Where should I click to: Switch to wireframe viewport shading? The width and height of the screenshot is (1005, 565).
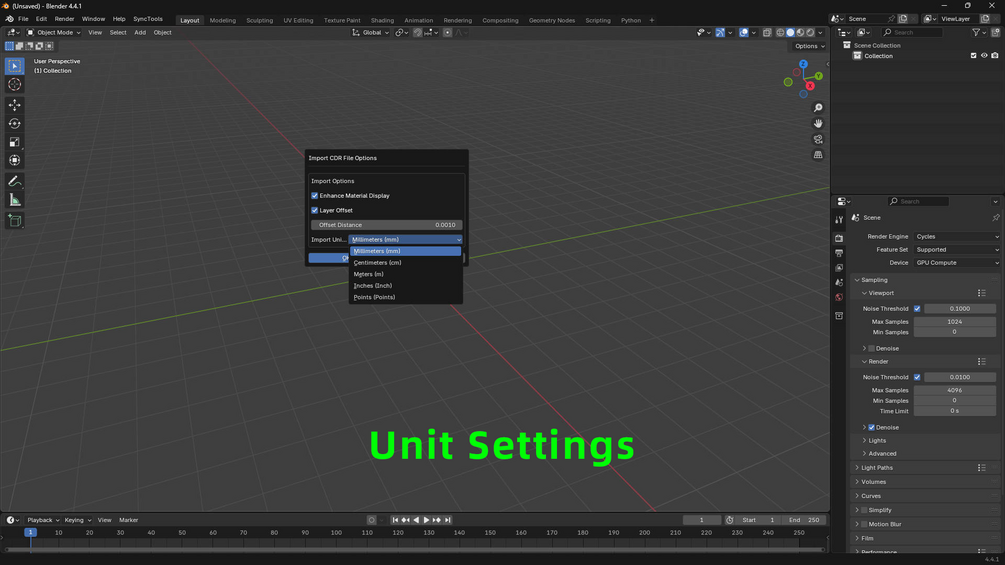click(x=780, y=33)
